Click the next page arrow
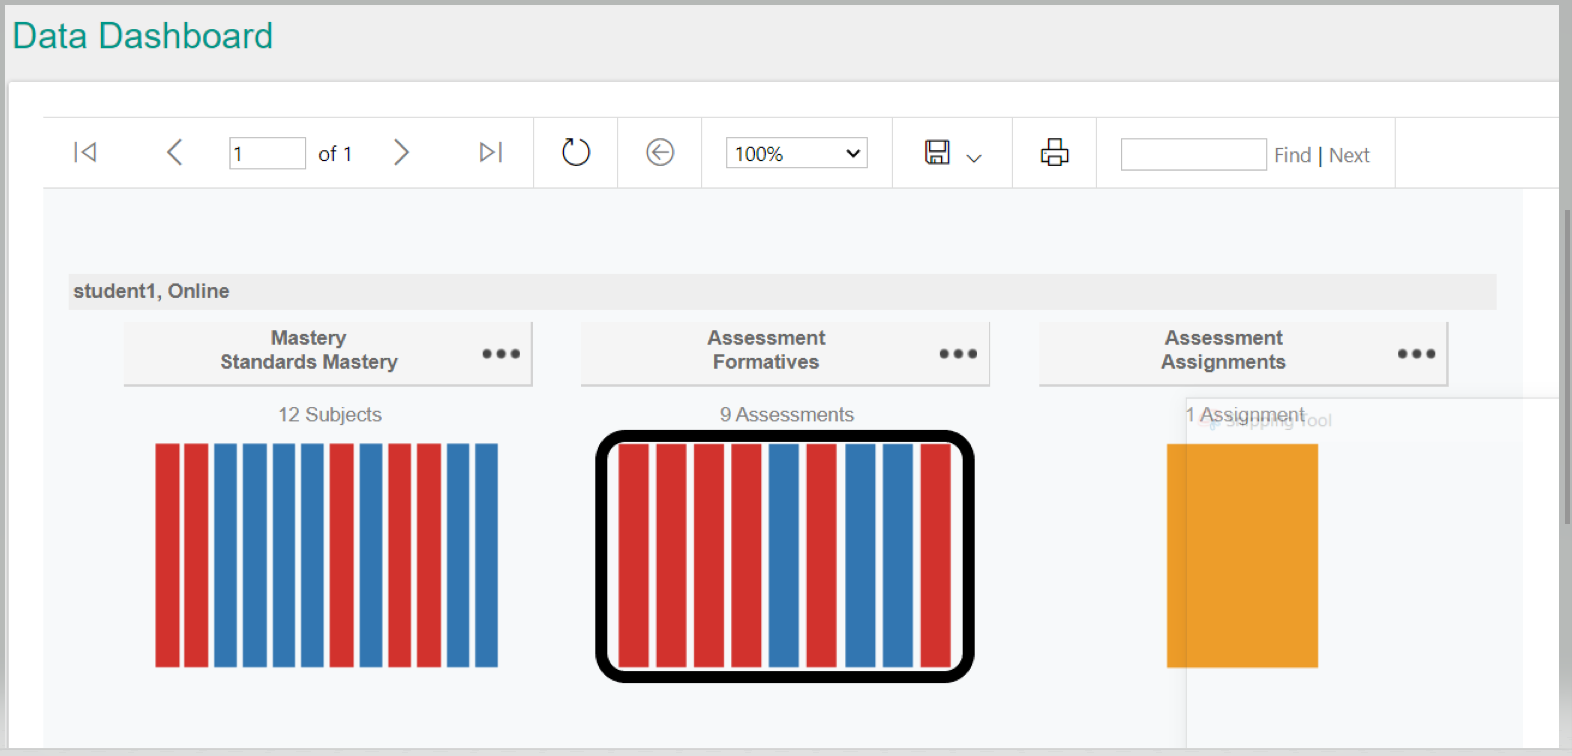Viewport: 1572px width, 756px height. pyautogui.click(x=401, y=153)
